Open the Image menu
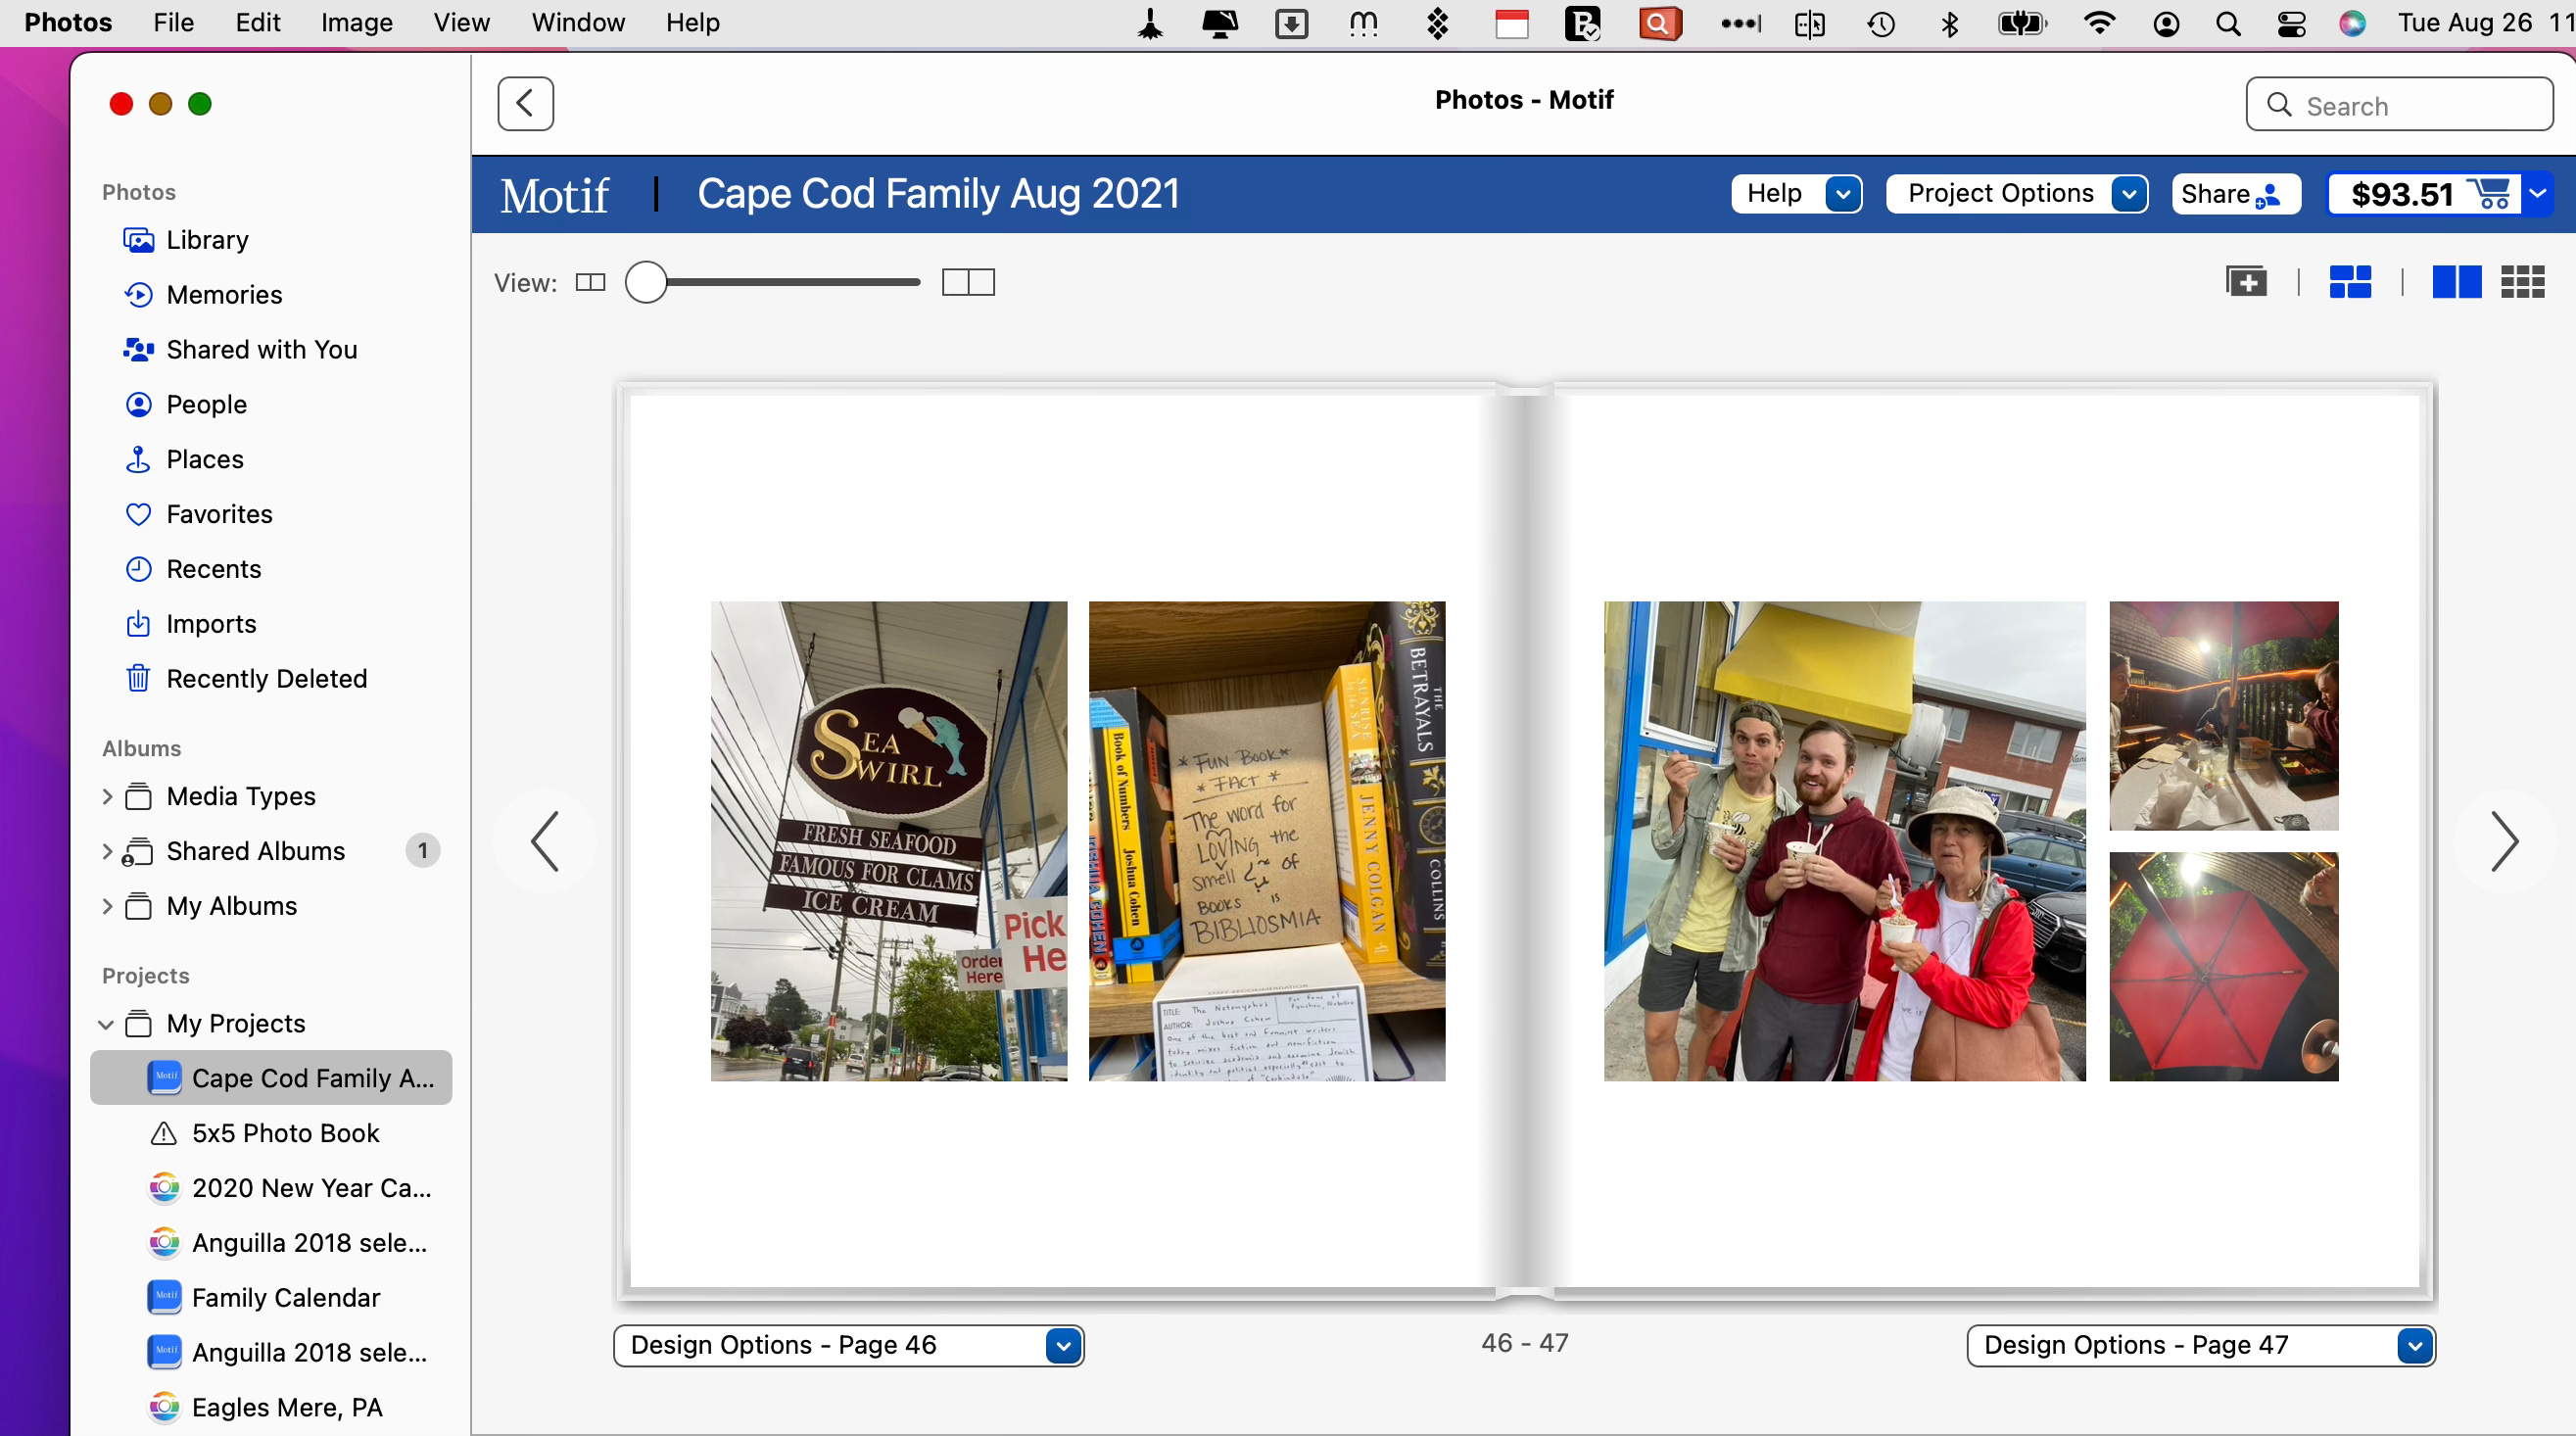2576x1436 pixels. (x=356, y=22)
